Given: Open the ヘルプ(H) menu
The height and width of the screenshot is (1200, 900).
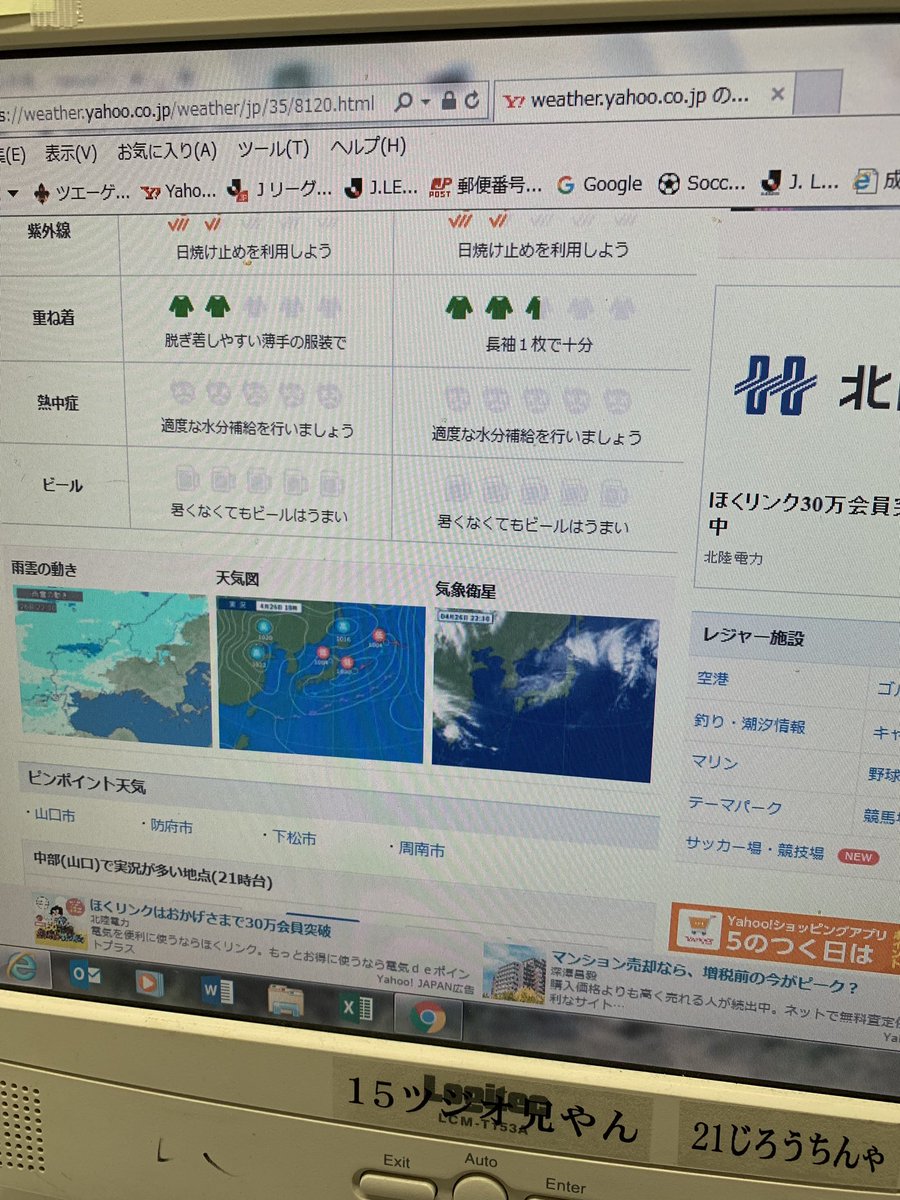Looking at the screenshot, I should 368,146.
